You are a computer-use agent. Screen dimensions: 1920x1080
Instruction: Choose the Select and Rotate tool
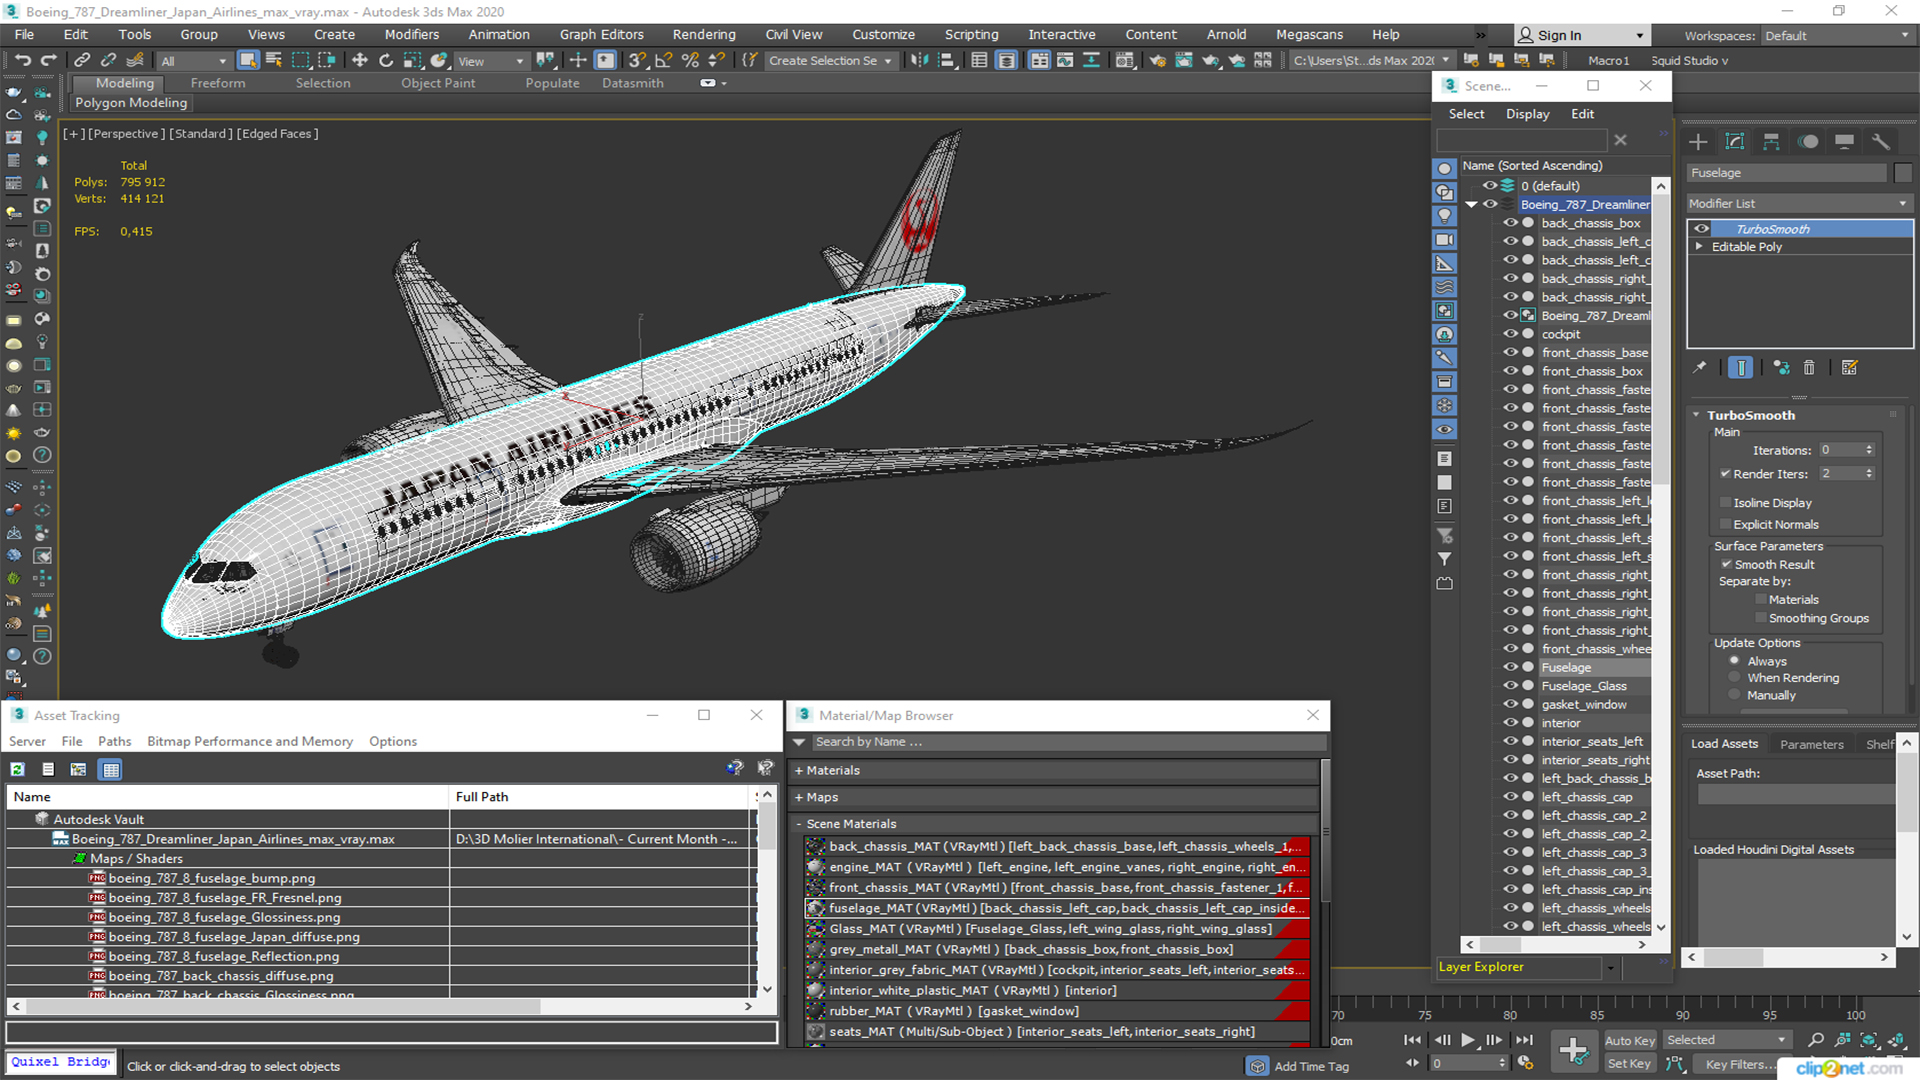[x=386, y=61]
